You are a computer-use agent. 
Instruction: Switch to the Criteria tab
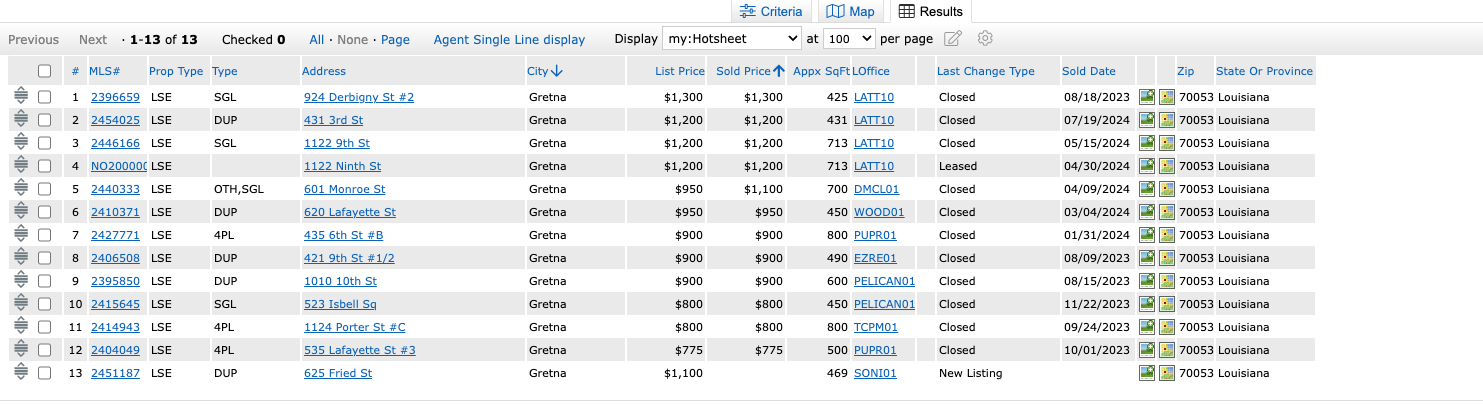(x=771, y=11)
